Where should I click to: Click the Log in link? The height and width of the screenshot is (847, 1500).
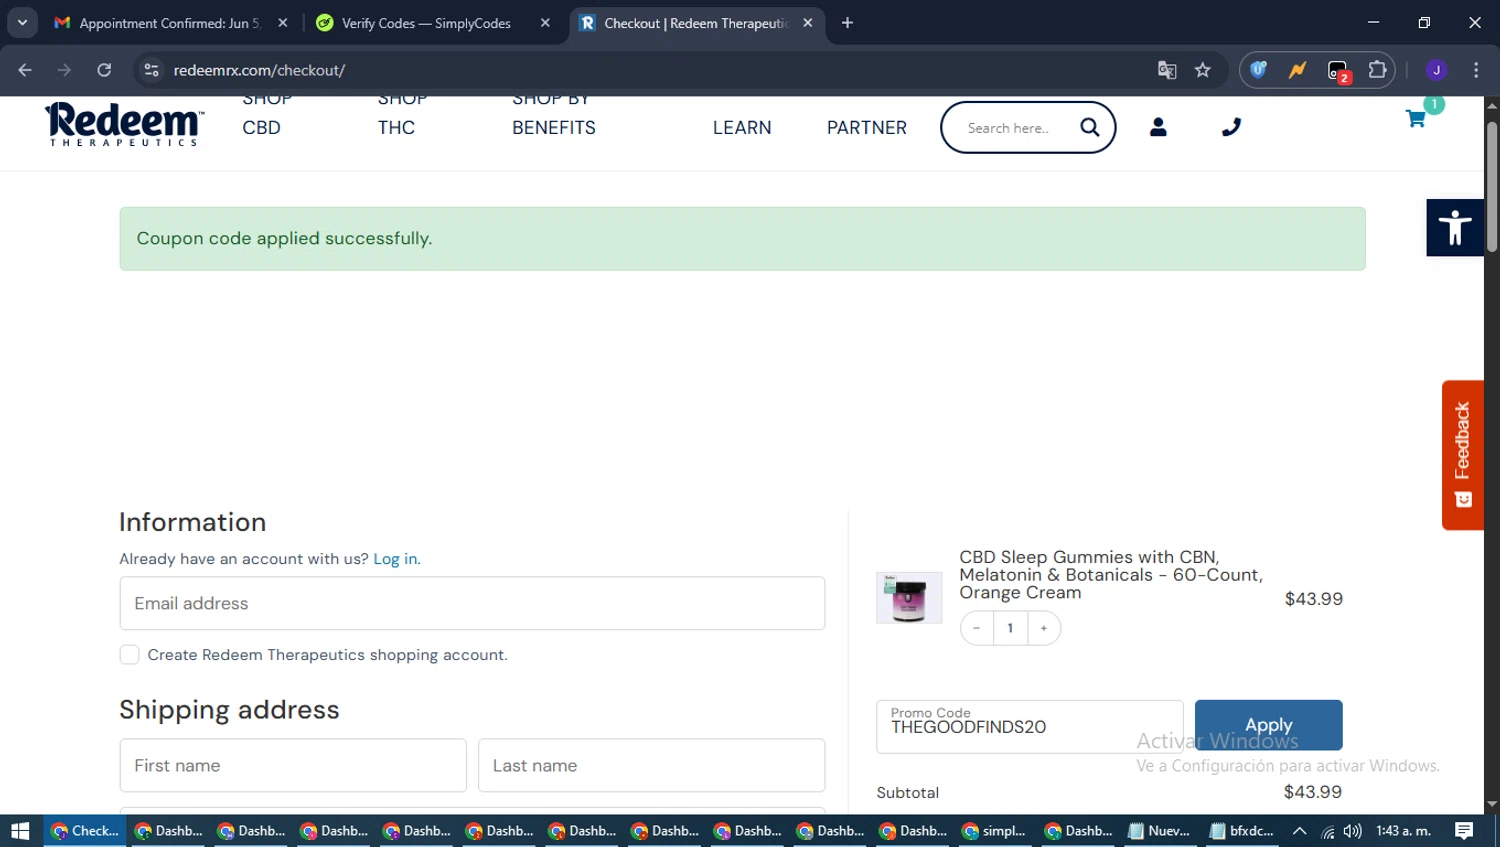pyautogui.click(x=396, y=559)
